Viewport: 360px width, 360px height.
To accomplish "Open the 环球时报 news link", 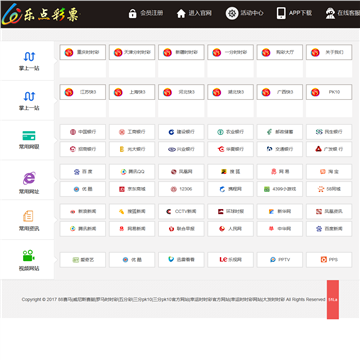I will (x=230, y=211).
